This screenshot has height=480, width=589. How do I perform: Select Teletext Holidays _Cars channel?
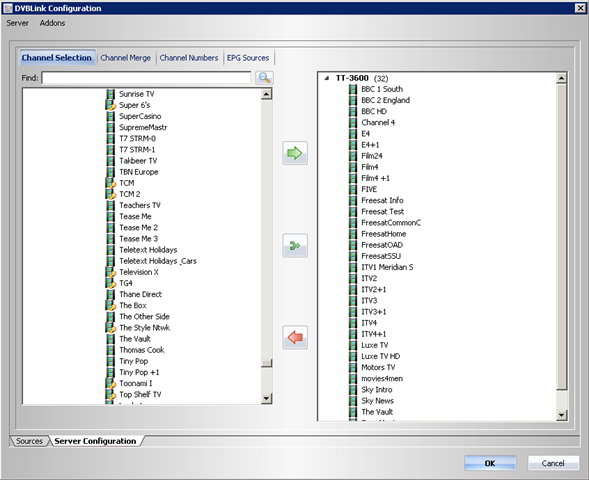pos(158,261)
